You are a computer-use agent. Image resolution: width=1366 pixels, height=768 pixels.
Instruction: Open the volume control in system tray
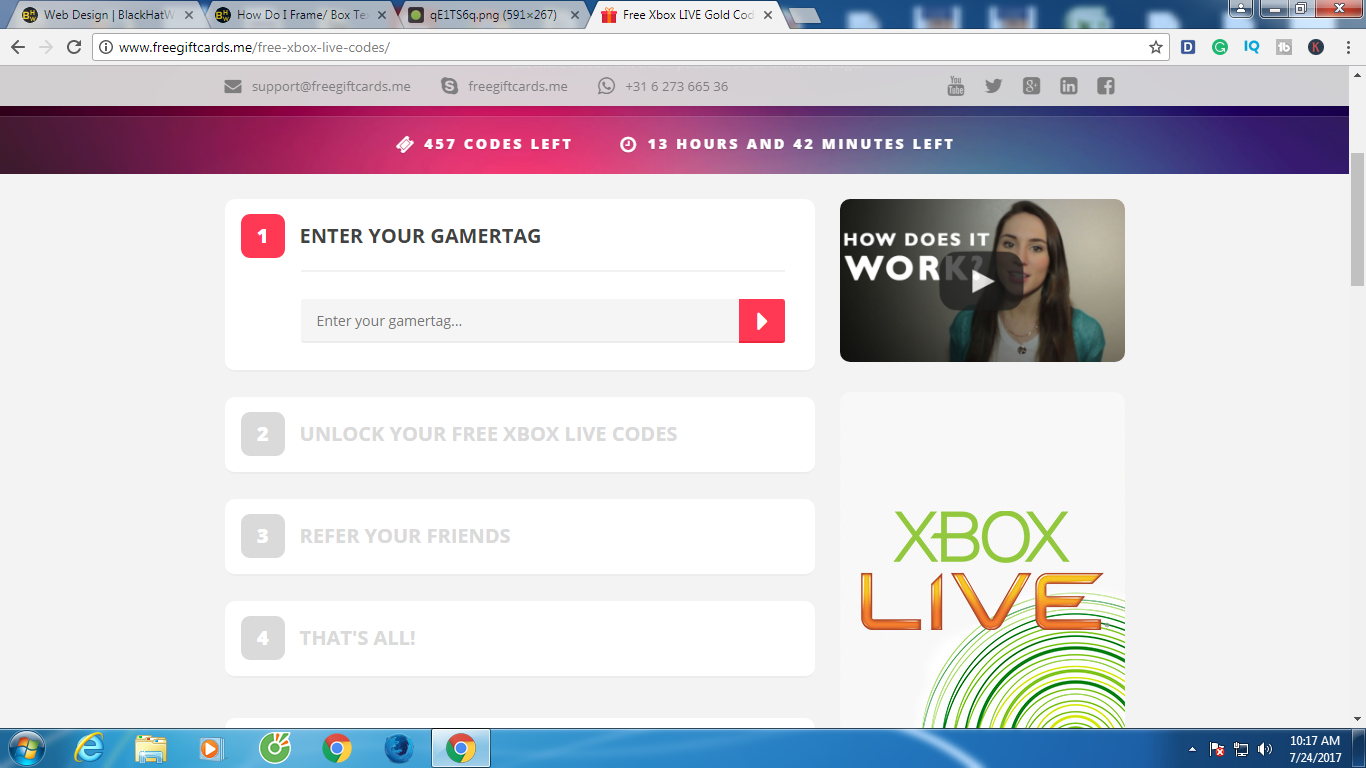click(x=1265, y=749)
